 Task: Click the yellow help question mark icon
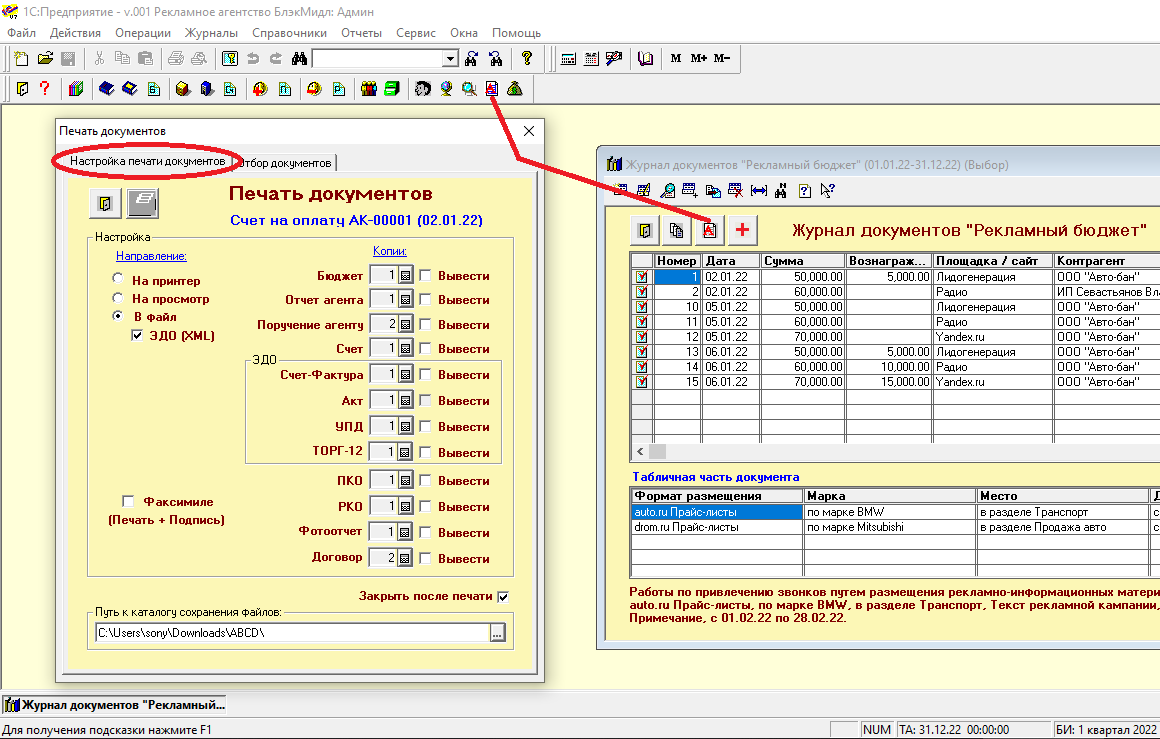point(527,58)
